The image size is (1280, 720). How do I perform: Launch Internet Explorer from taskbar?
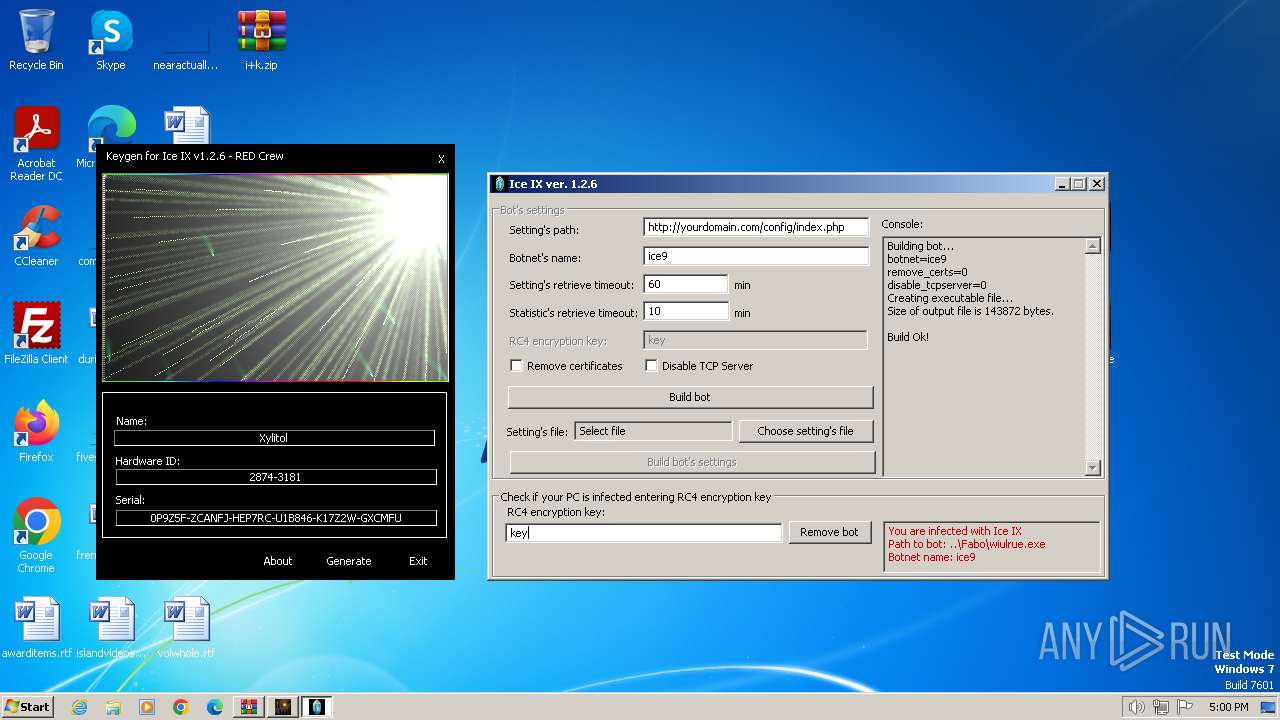coord(79,707)
